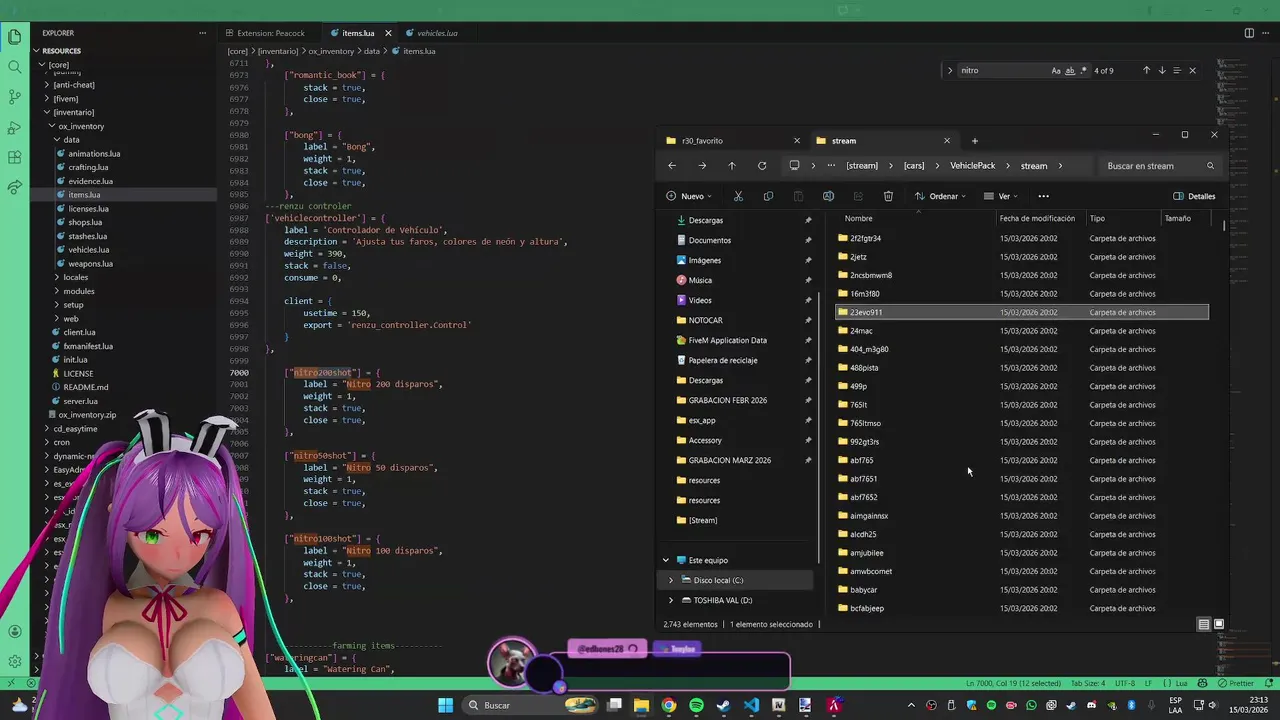This screenshot has height=720, width=1280.
Task: Close the find widget
Action: (x=1192, y=71)
